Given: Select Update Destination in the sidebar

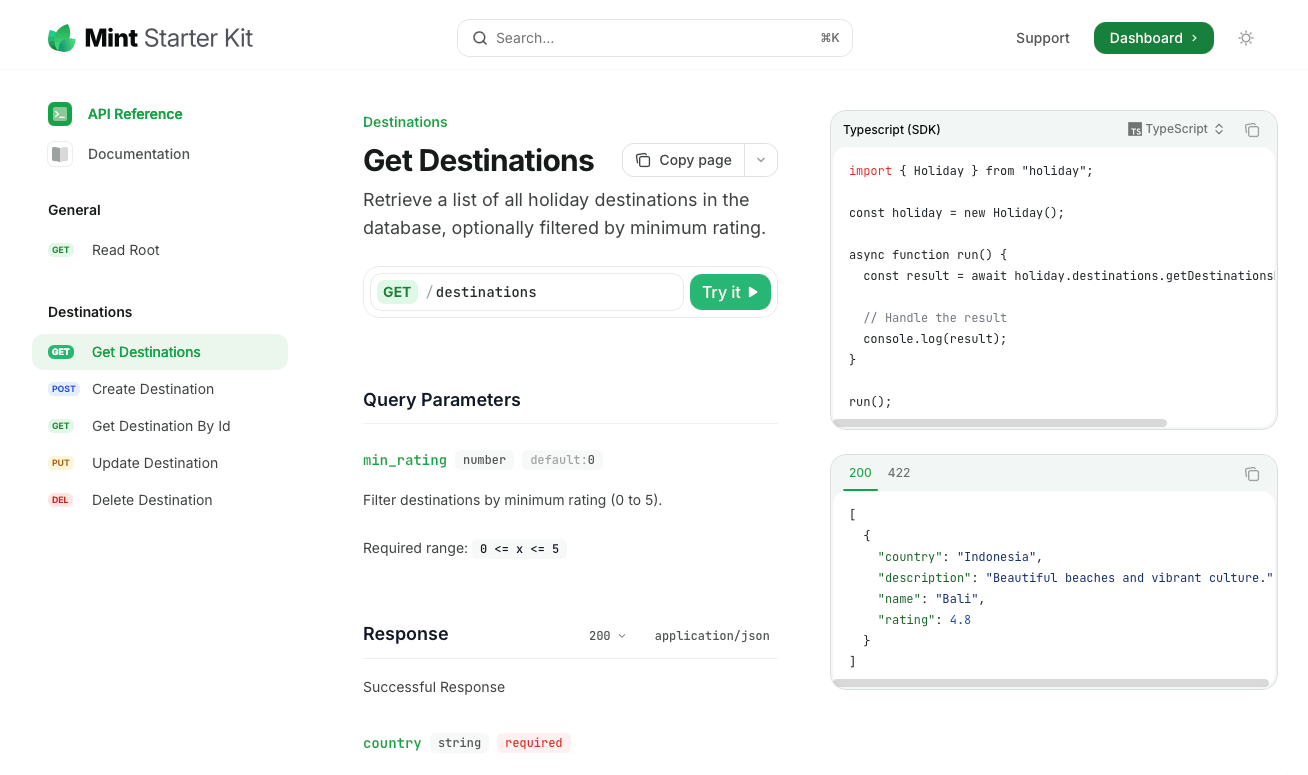Looking at the screenshot, I should (x=155, y=463).
